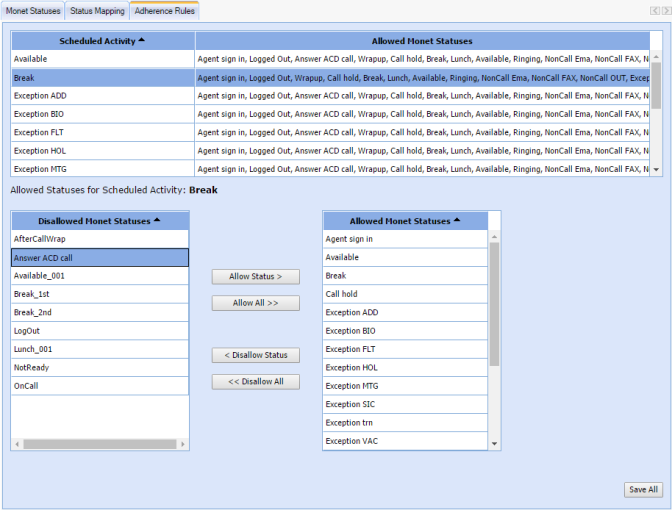The width and height of the screenshot is (672, 510).
Task: Sort the lower Allowed Monet Statuses header
Action: point(405,220)
